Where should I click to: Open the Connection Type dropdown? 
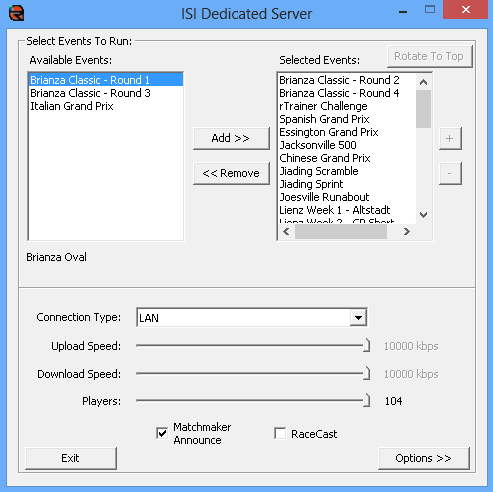[x=358, y=318]
